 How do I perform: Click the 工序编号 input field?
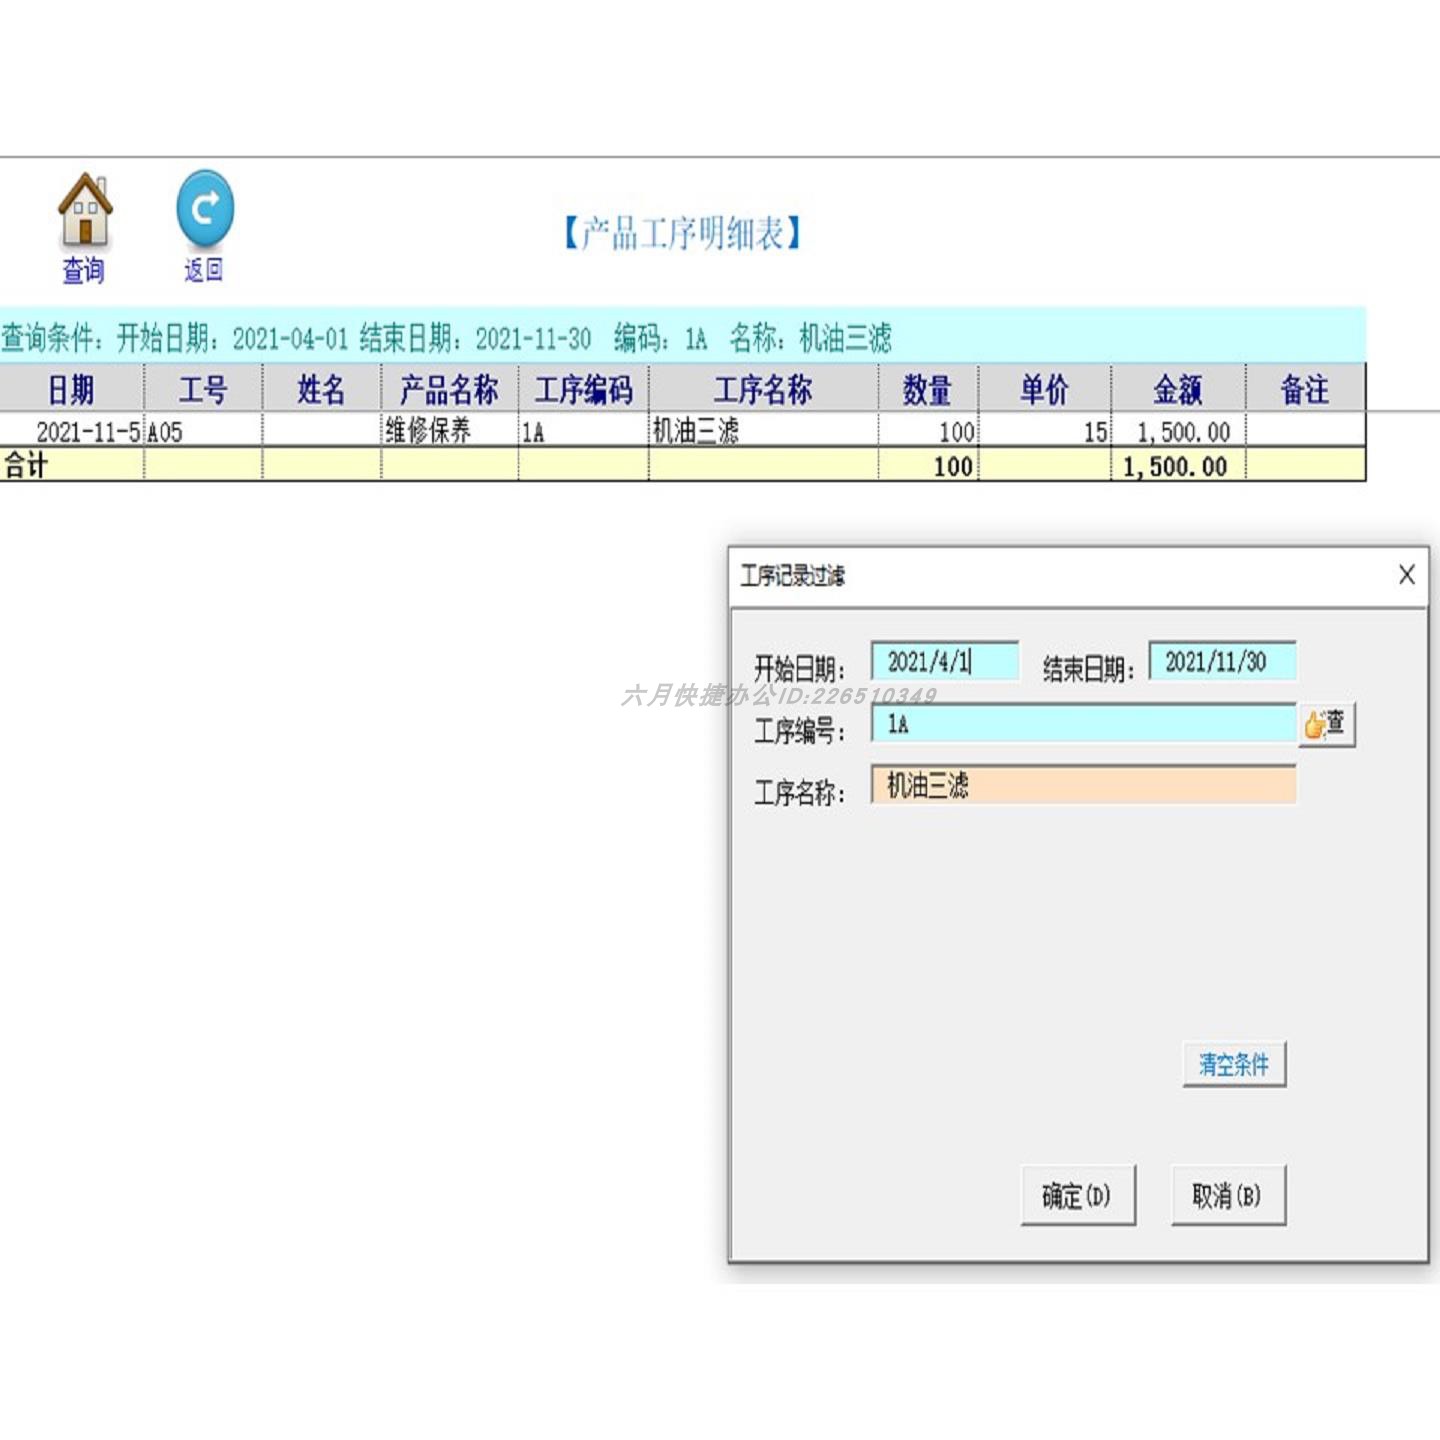[1083, 724]
